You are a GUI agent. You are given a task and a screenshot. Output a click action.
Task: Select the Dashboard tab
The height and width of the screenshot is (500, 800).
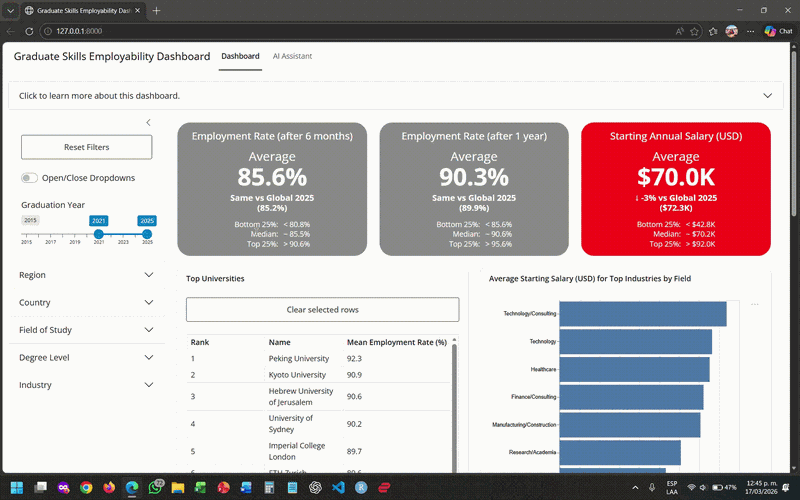(240, 56)
